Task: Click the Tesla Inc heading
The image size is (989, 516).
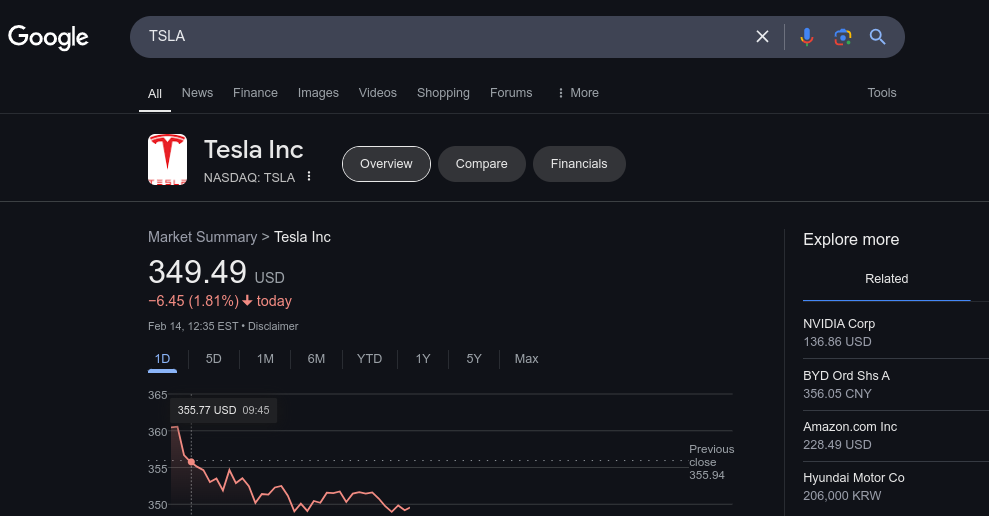Action: click(254, 150)
